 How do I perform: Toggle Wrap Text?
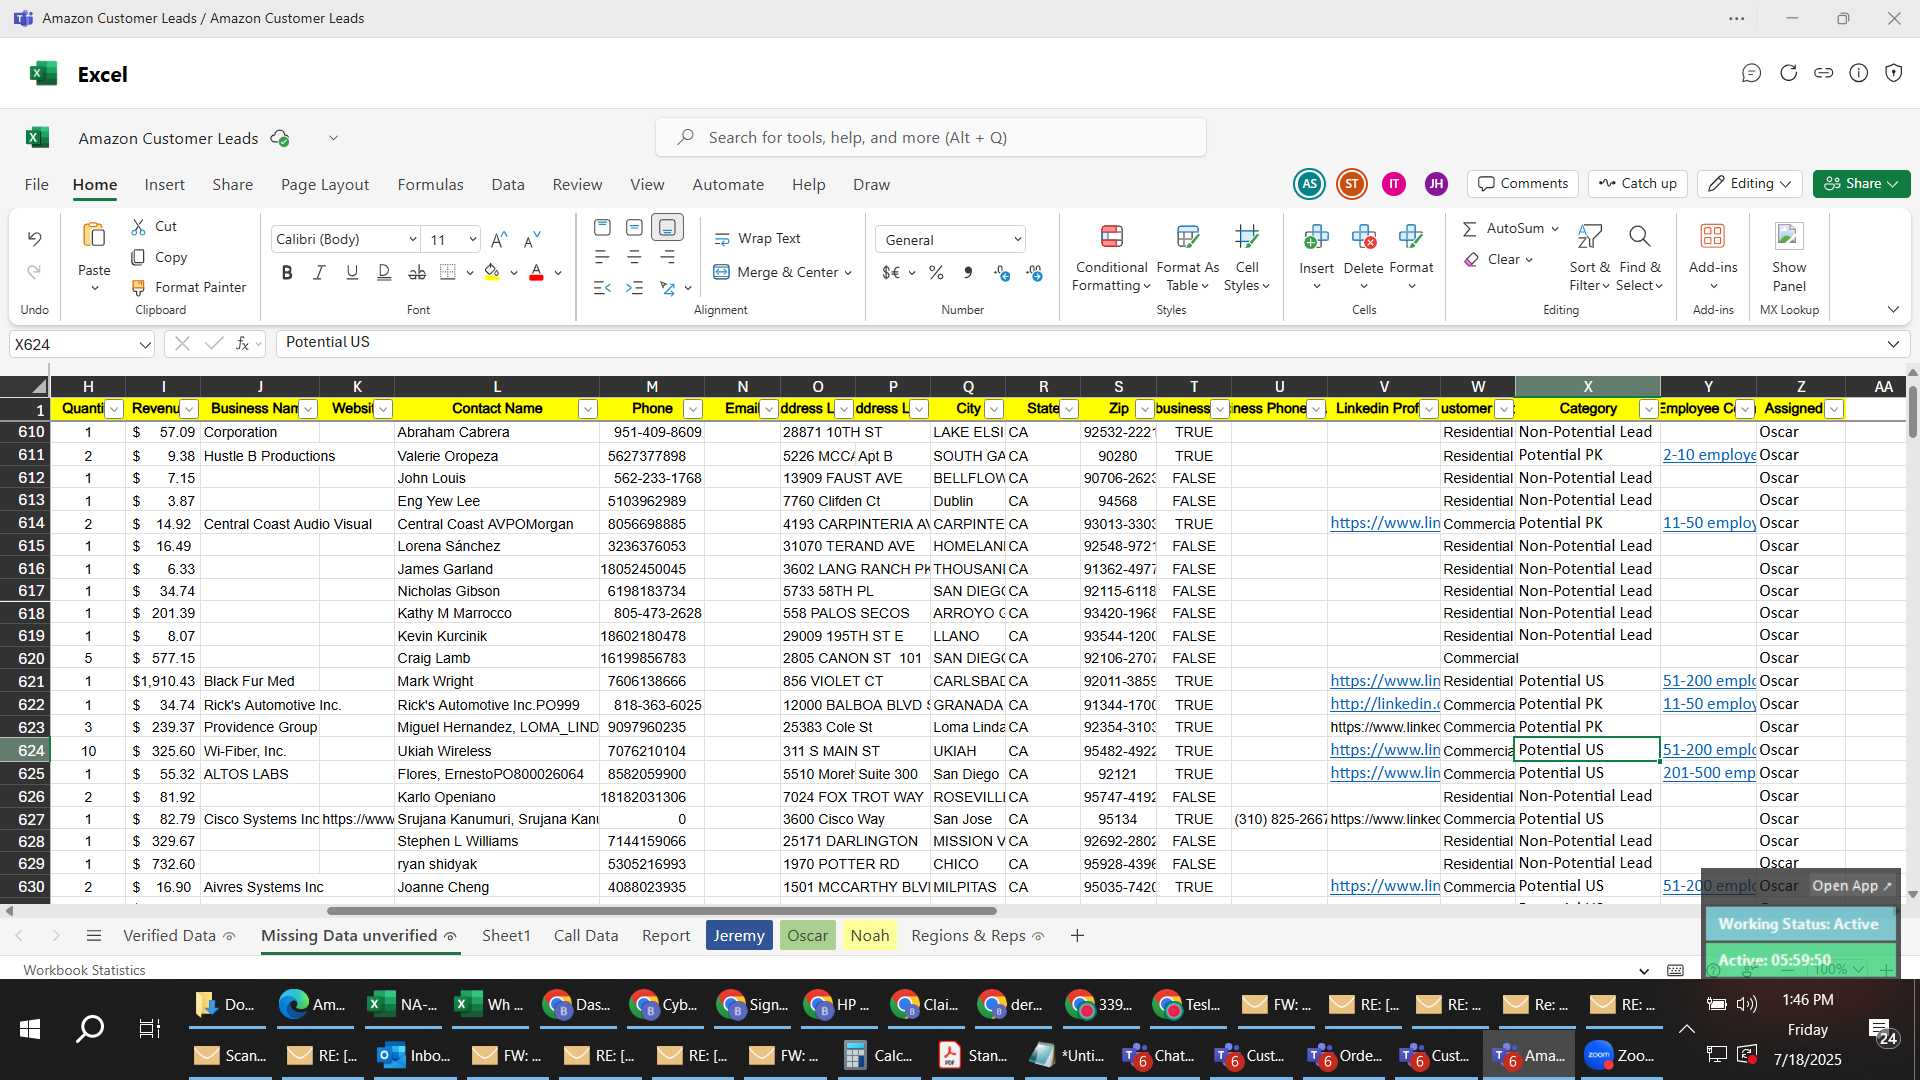(x=757, y=239)
